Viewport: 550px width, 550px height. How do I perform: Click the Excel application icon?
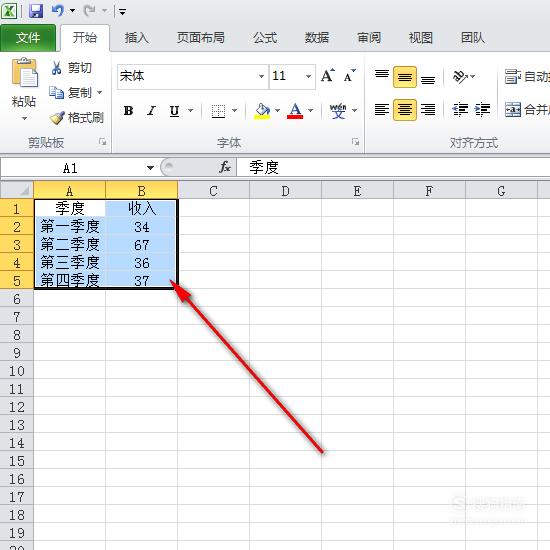(x=9, y=11)
